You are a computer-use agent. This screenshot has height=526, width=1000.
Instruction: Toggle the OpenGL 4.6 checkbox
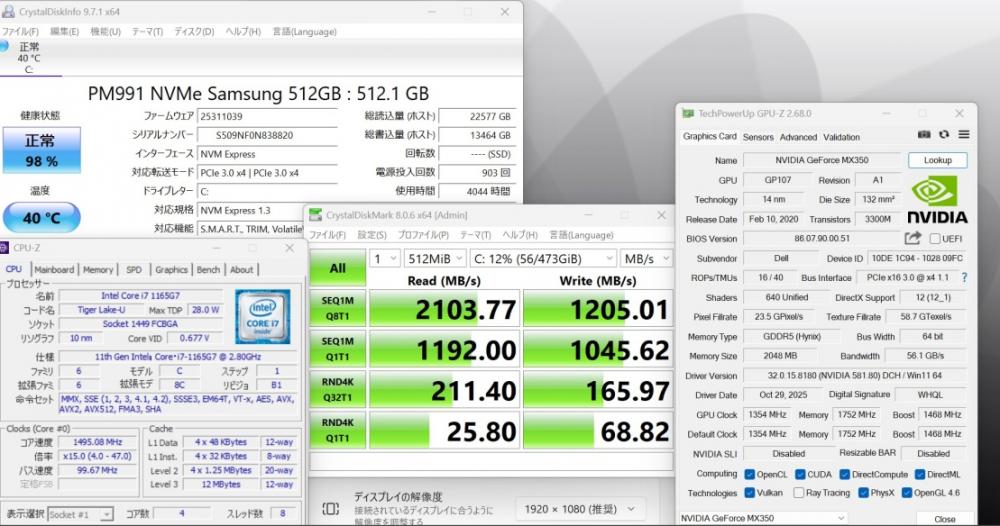click(x=907, y=493)
